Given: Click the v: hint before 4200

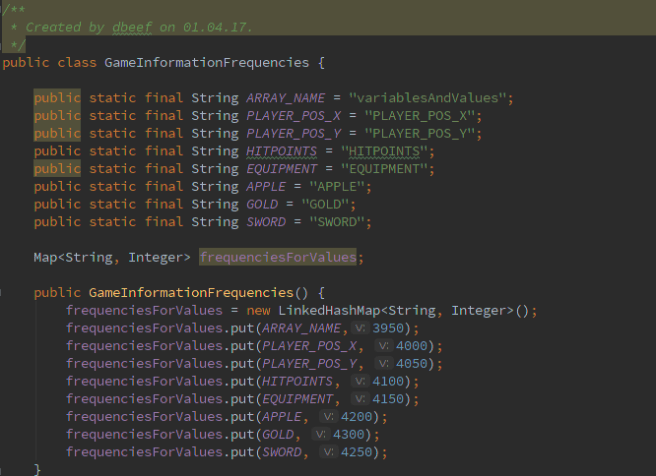Looking at the screenshot, I should point(331,417).
